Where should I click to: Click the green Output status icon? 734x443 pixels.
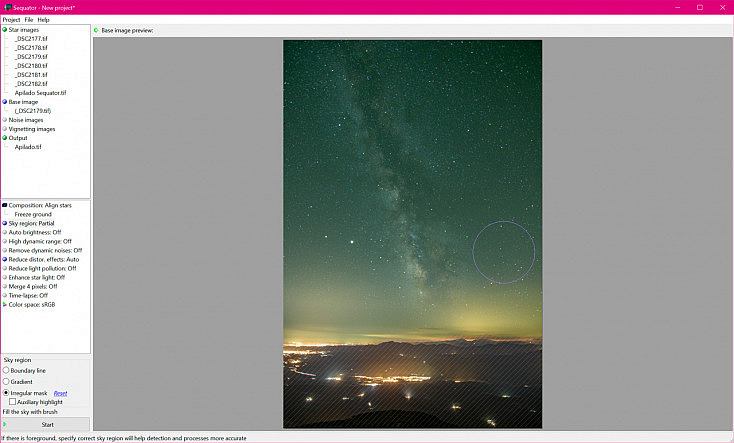point(5,138)
